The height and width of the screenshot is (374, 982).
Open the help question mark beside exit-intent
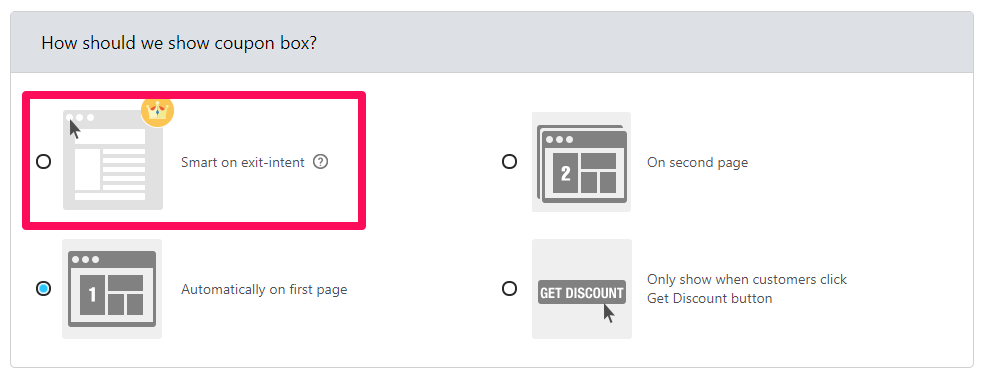click(320, 162)
